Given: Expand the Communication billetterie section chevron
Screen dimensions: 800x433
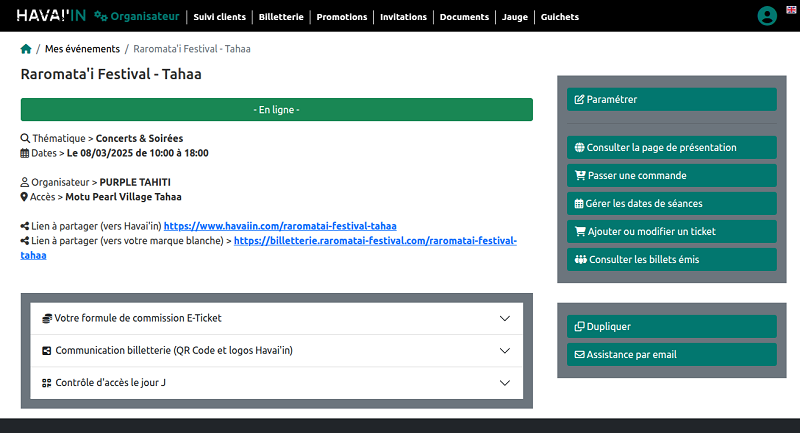Looking at the screenshot, I should pyautogui.click(x=504, y=351).
